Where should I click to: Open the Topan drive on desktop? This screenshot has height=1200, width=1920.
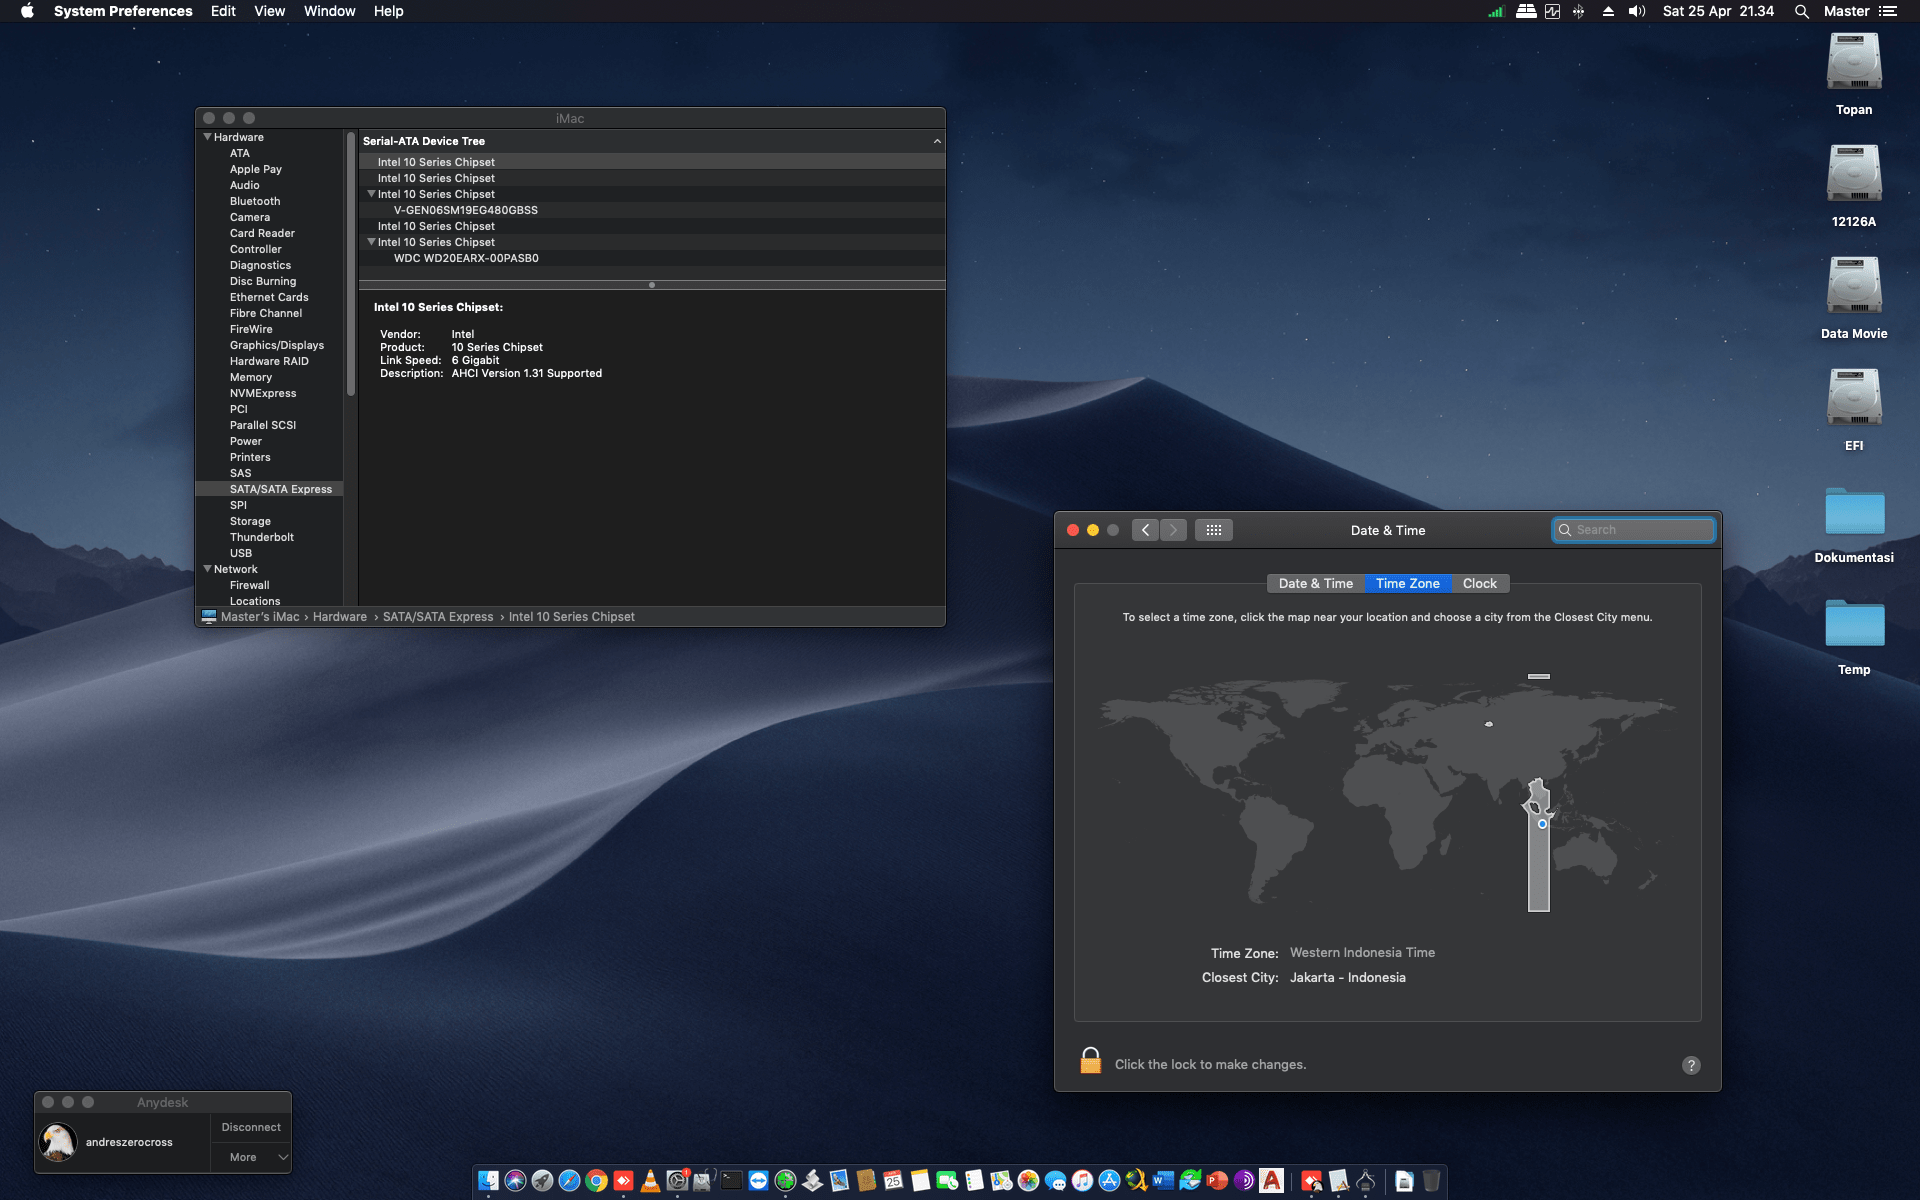(1854, 62)
